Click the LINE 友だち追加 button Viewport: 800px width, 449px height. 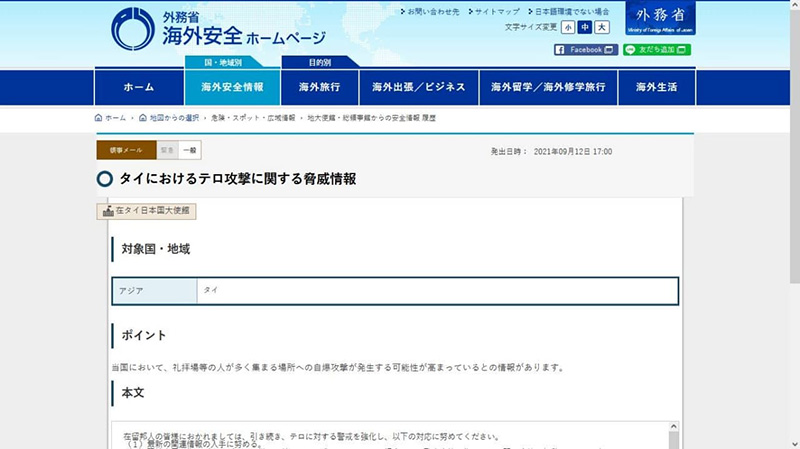(x=657, y=49)
